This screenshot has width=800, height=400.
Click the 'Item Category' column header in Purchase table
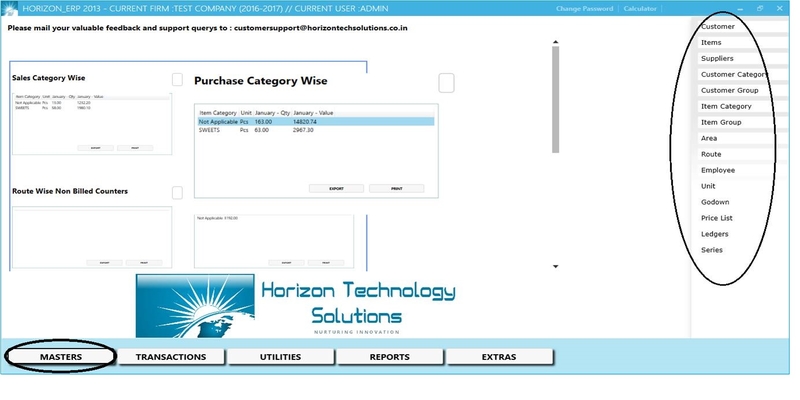point(218,113)
